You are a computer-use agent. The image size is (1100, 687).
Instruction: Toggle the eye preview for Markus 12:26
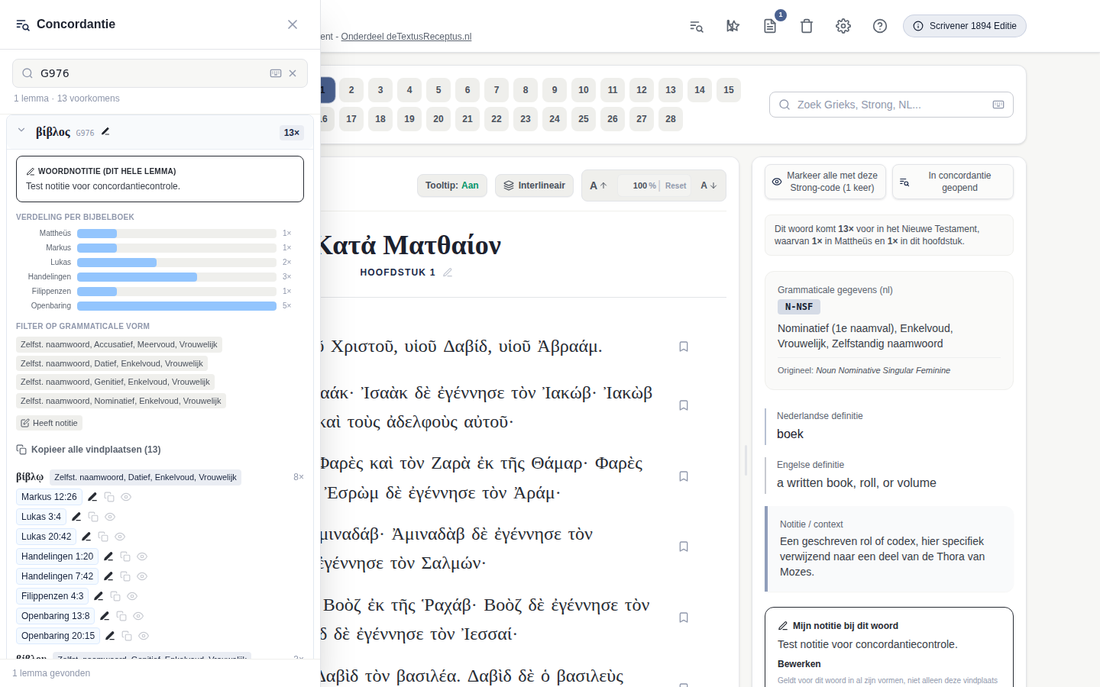(x=126, y=497)
